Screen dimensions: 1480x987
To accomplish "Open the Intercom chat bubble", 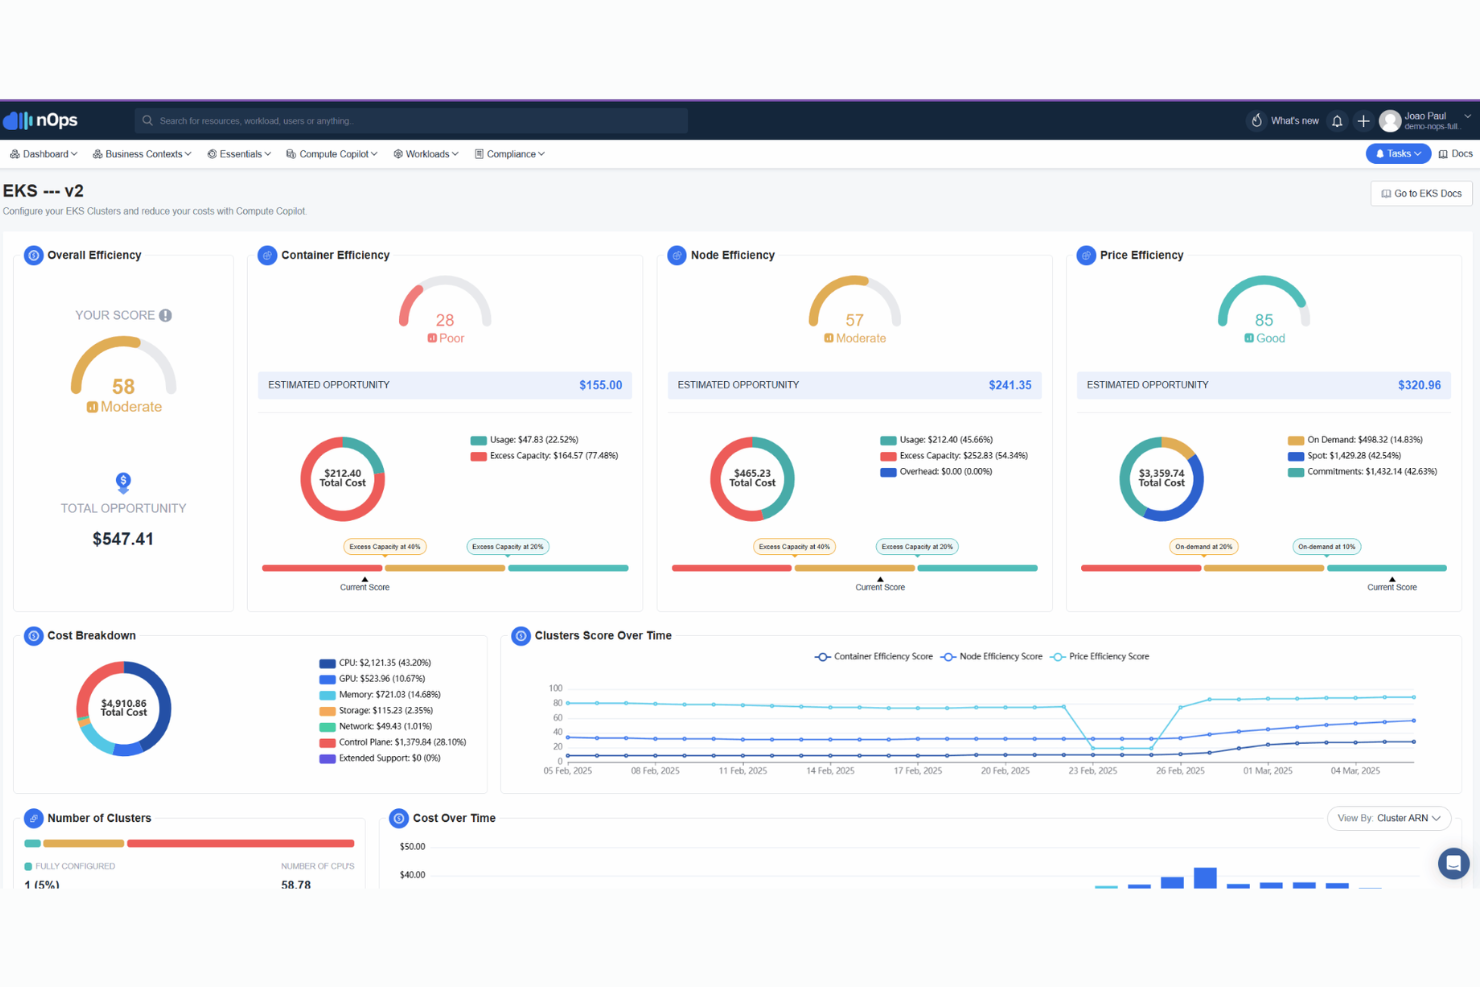I will pos(1453,863).
